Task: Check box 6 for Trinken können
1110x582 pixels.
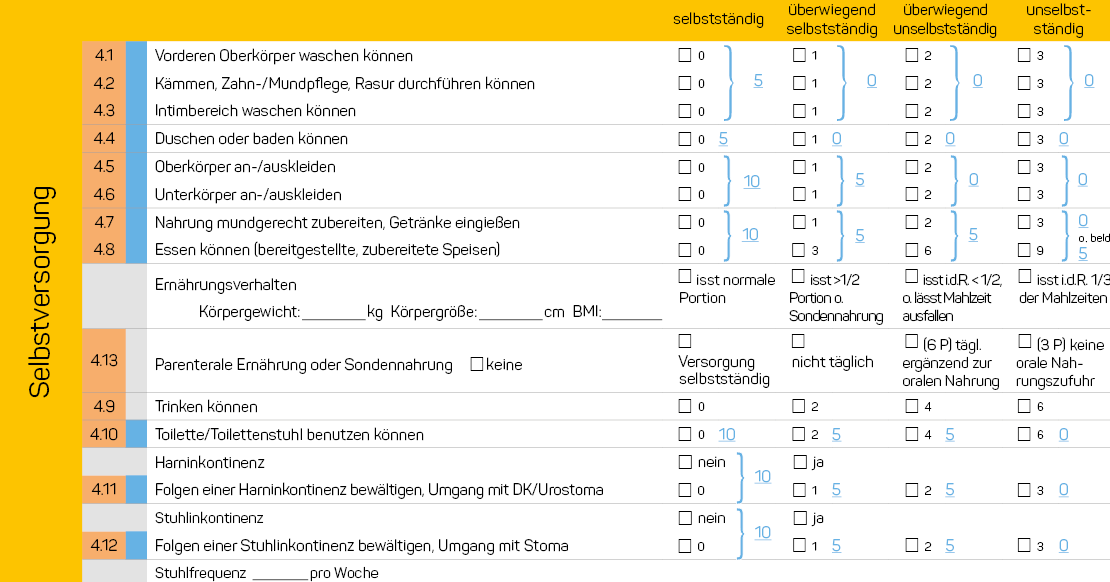Action: (1024, 406)
